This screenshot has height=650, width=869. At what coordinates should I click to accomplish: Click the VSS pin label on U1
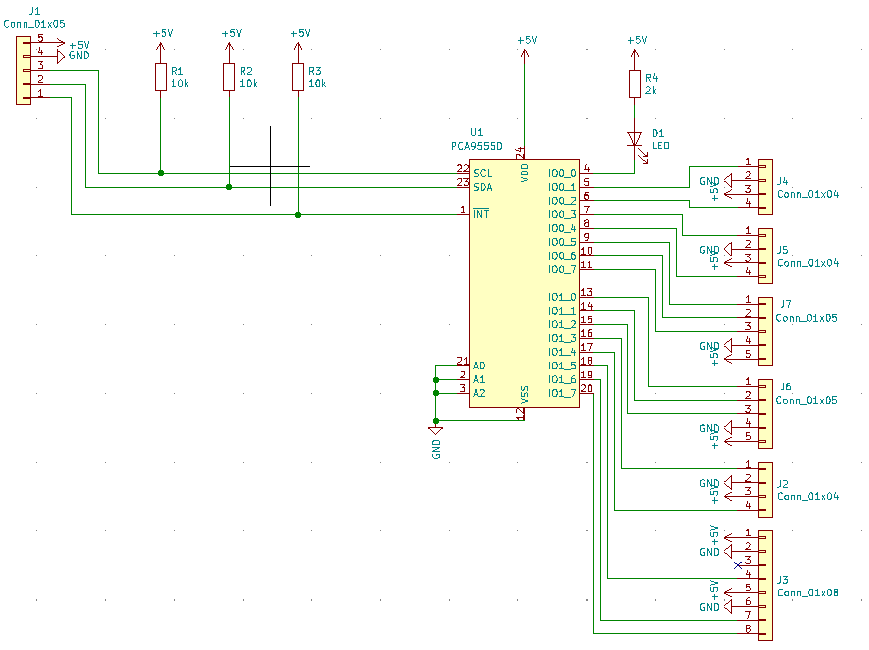(x=525, y=395)
